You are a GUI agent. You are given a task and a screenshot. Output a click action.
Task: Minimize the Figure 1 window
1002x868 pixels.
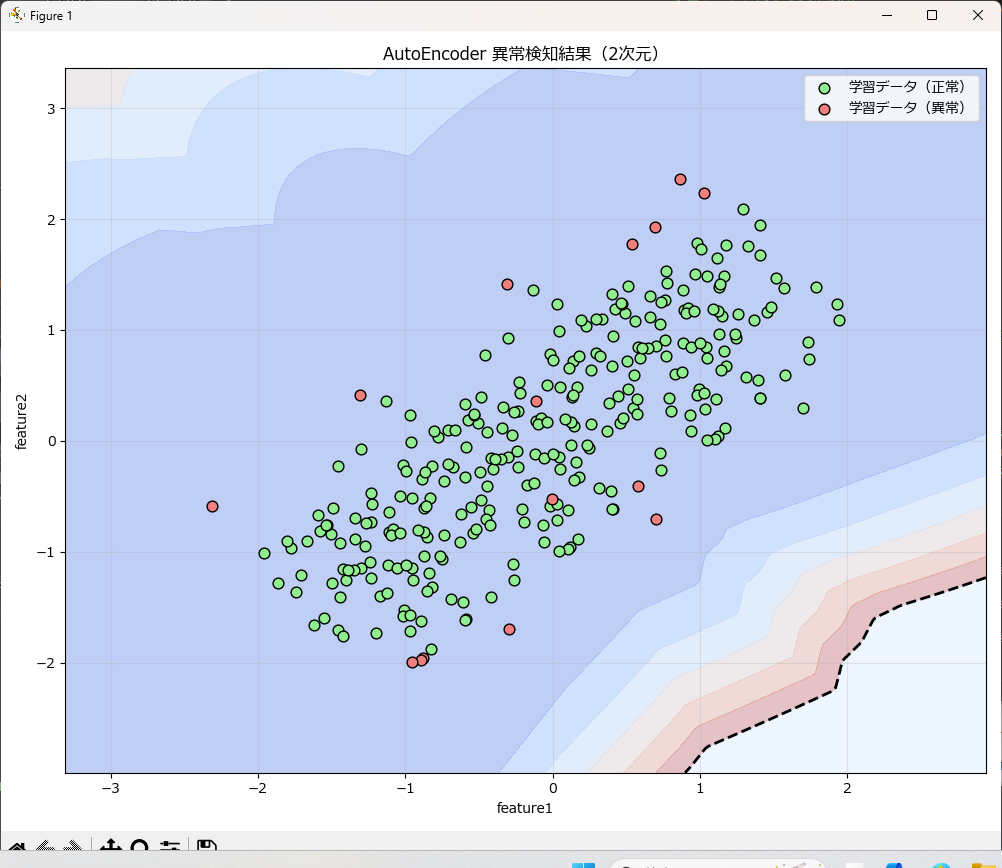pos(885,16)
